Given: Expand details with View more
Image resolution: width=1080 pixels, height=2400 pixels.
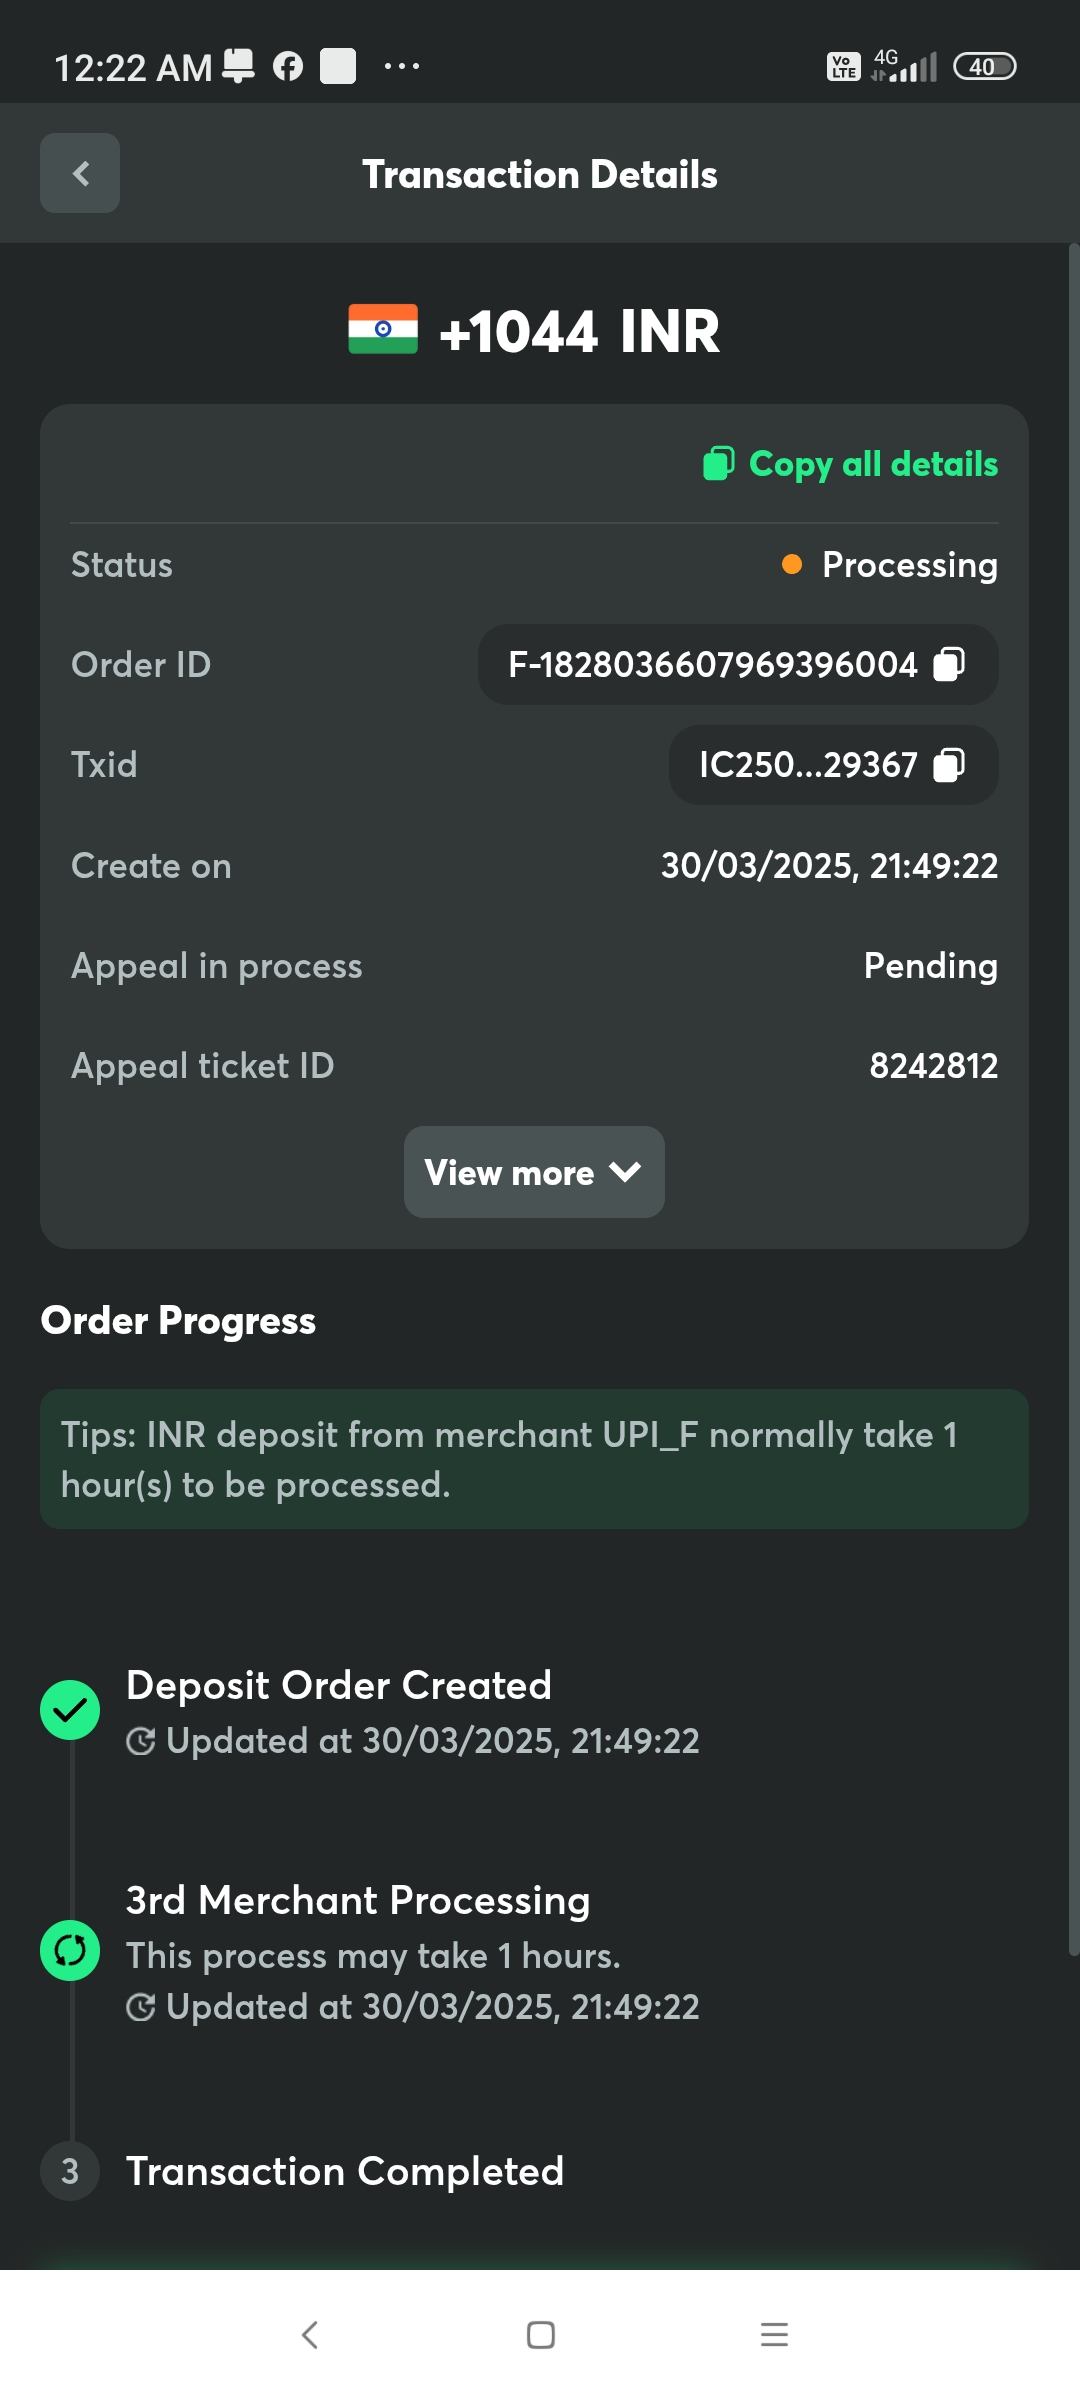Looking at the screenshot, I should [510, 1172].
